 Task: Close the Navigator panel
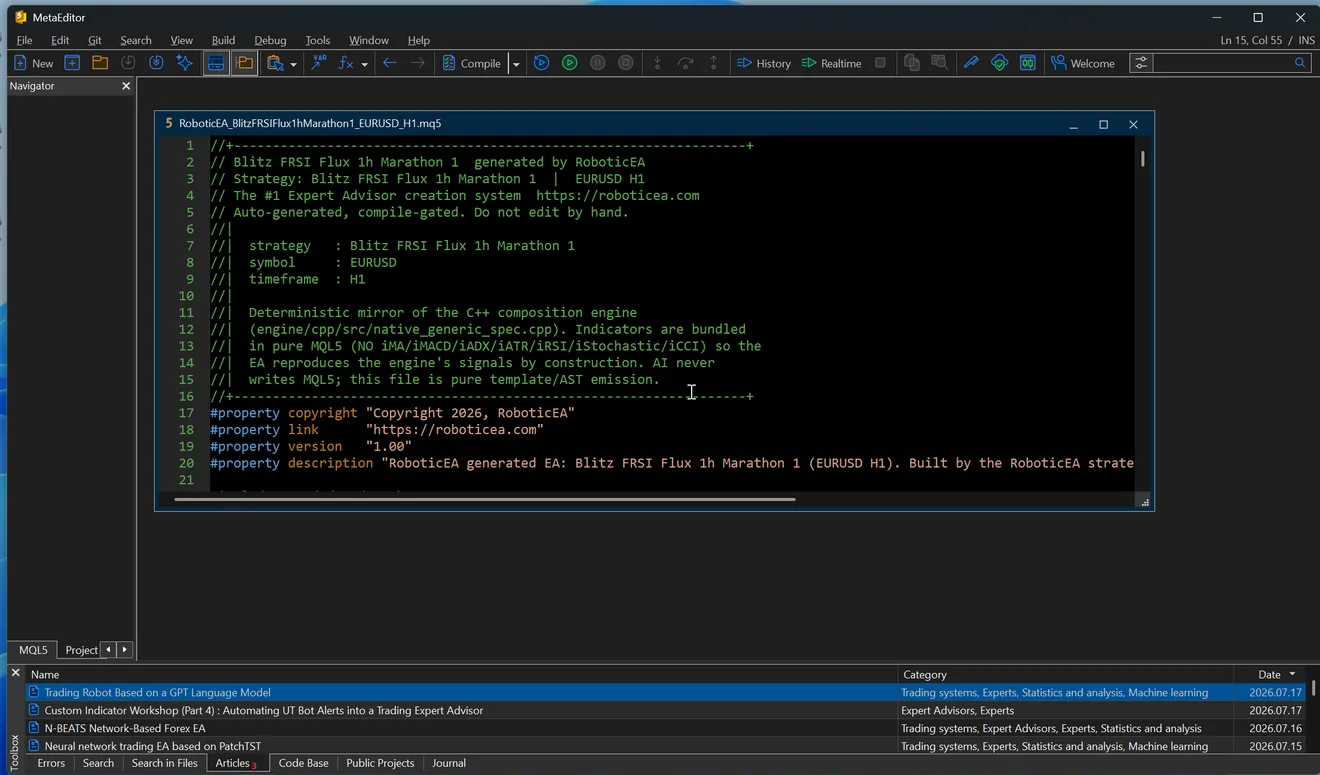point(126,86)
